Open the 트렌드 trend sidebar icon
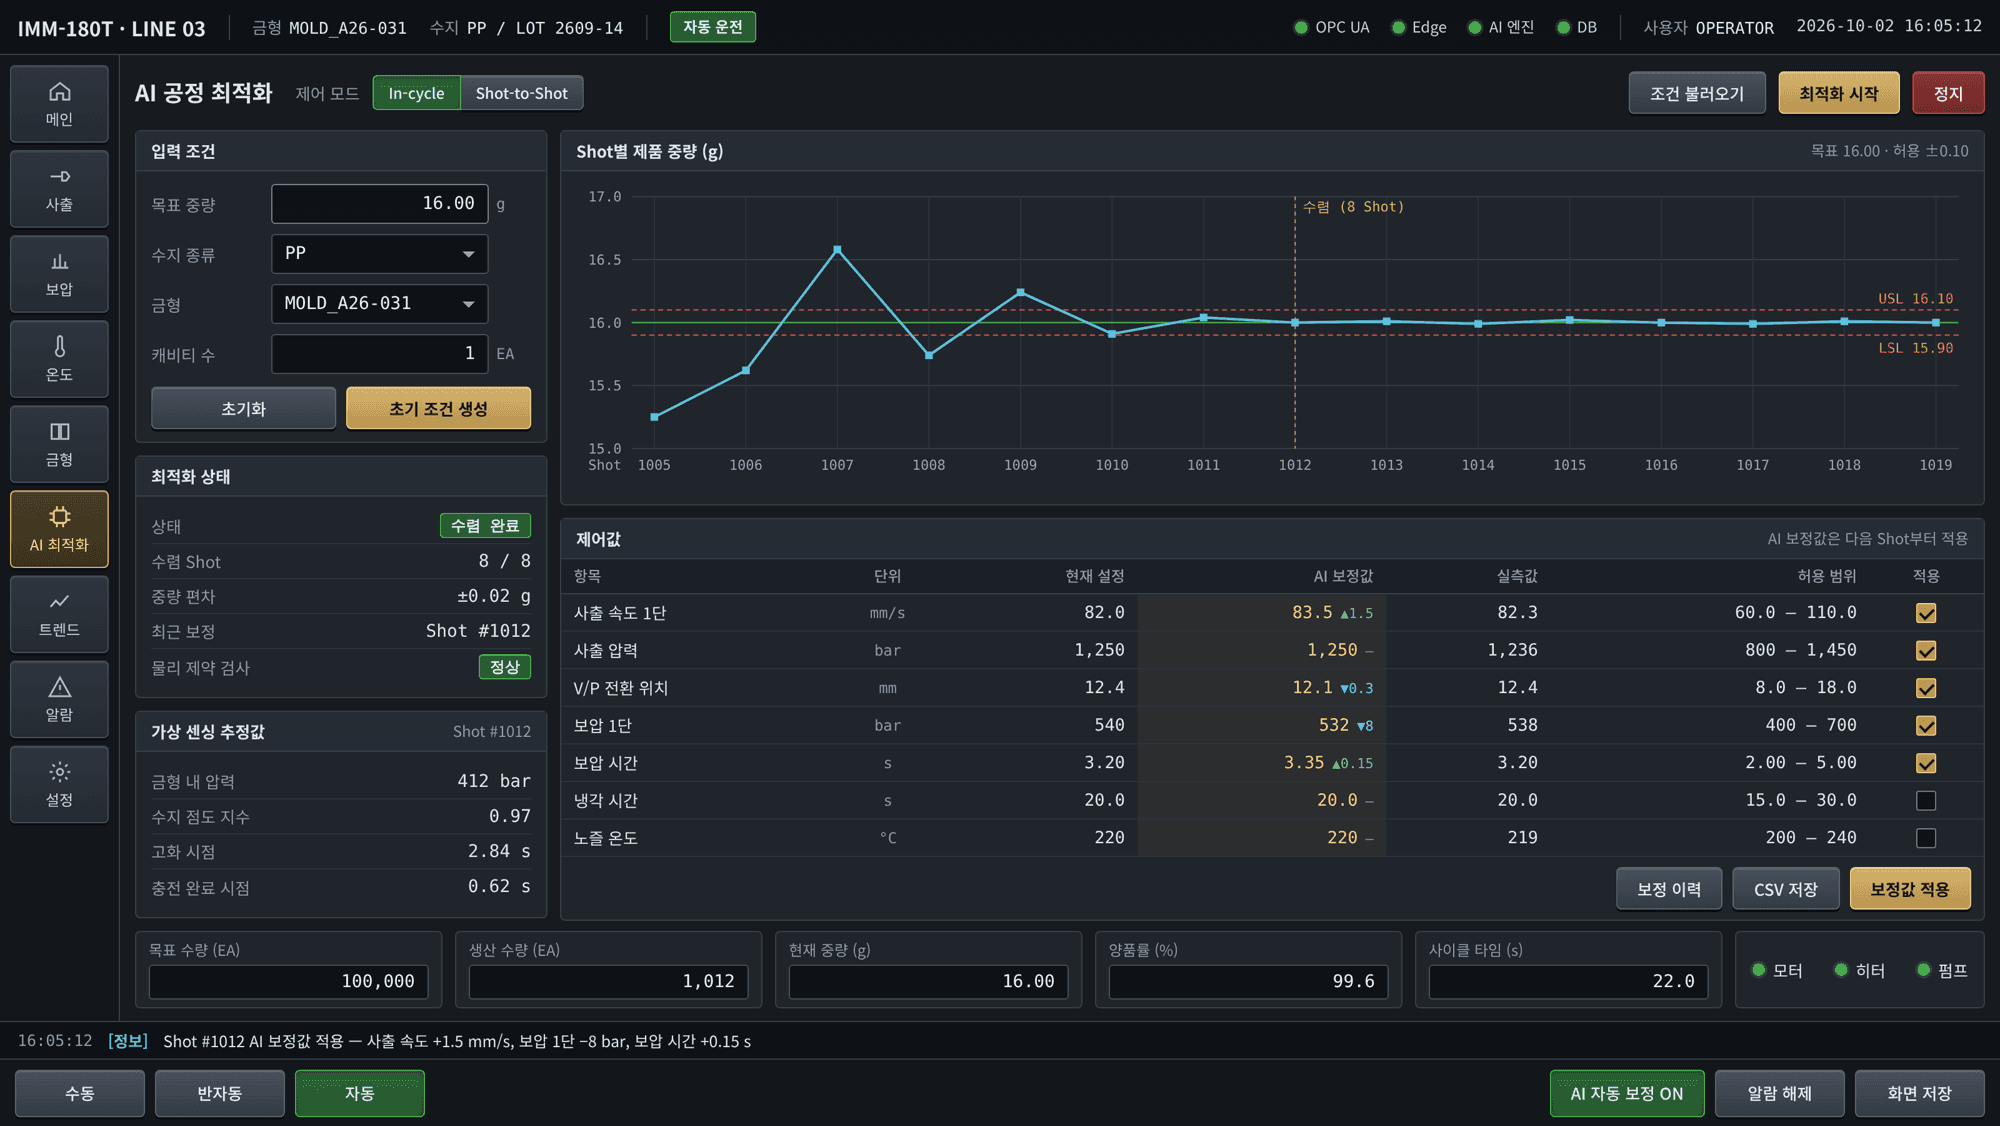 [59, 614]
